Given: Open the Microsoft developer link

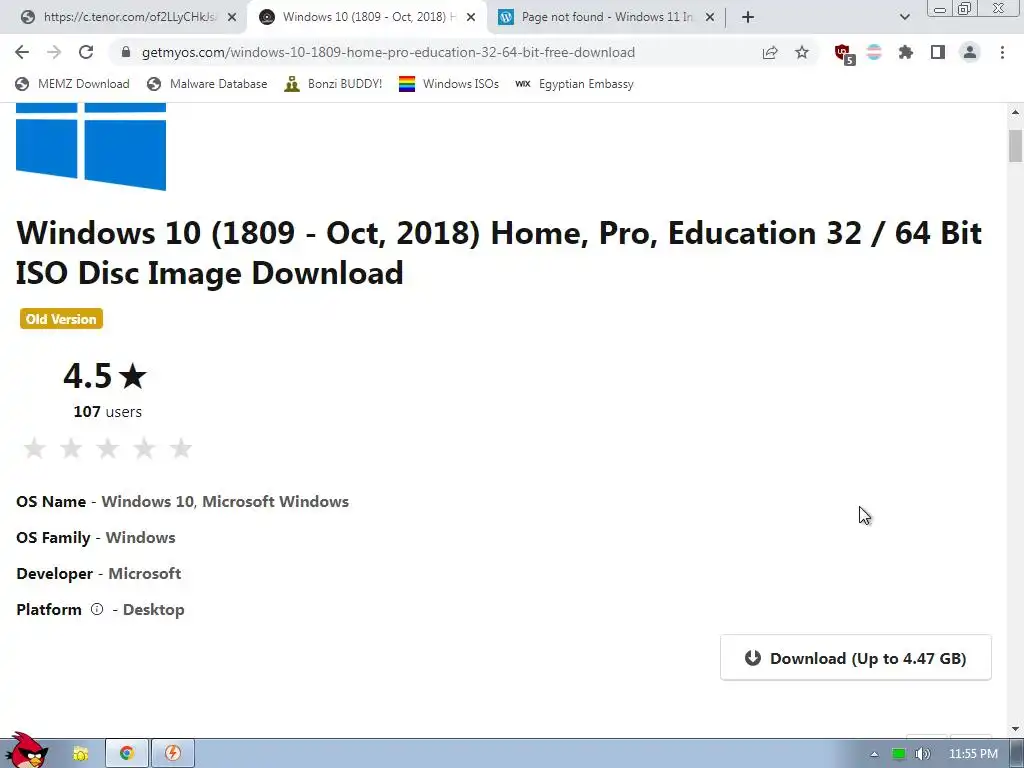Looking at the screenshot, I should (x=144, y=573).
